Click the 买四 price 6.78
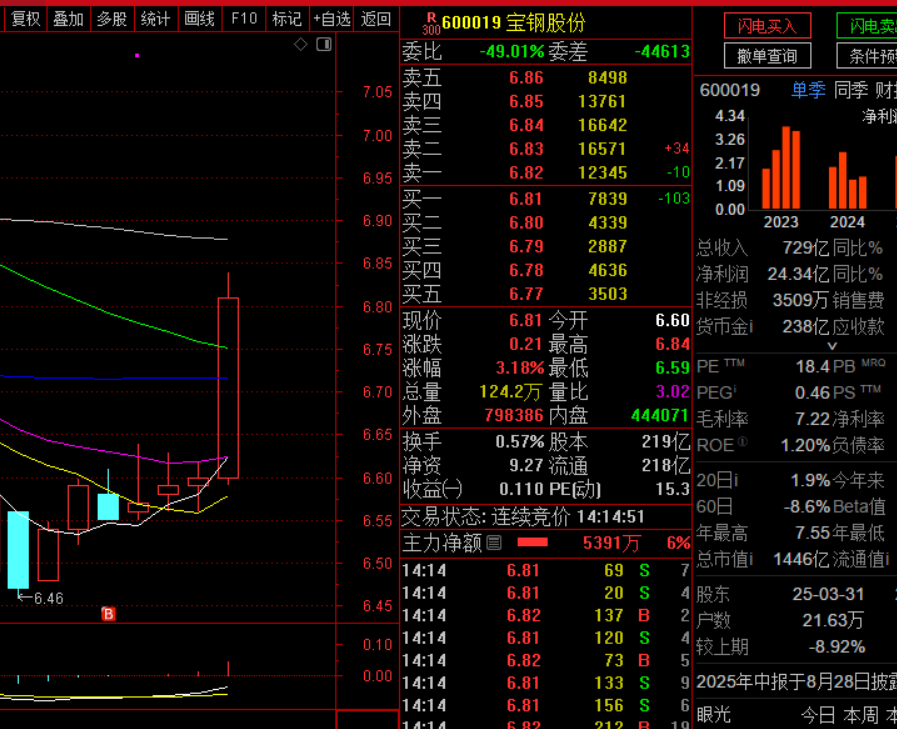Viewport: 897px width, 729px height. 526,270
